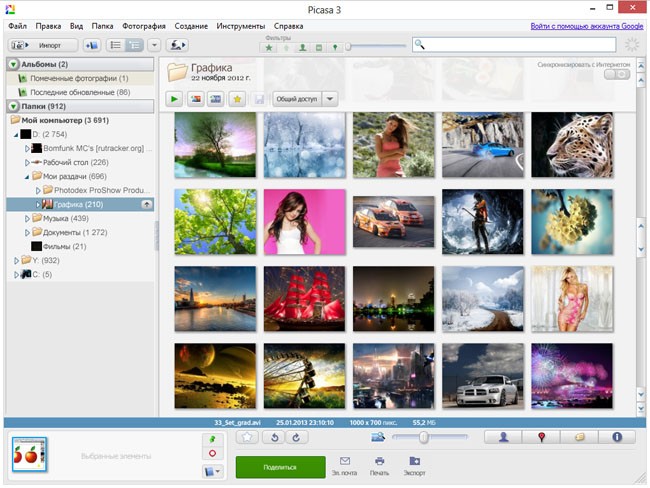The height and width of the screenshot is (488, 650).
Task: Filter photos with geotags
Action: click(335, 48)
